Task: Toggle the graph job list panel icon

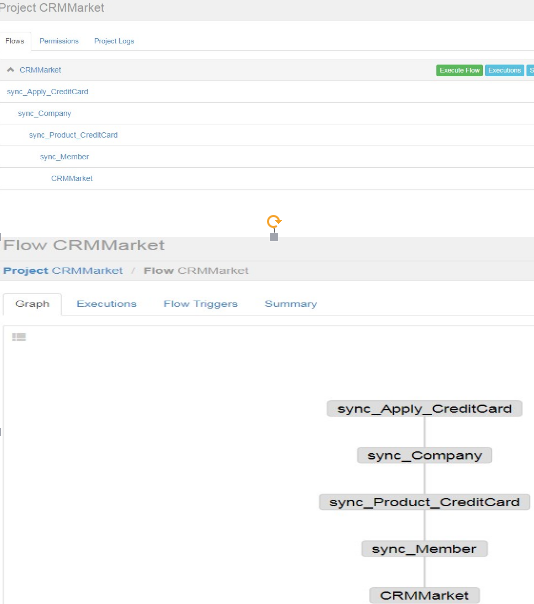Action: click(x=19, y=337)
